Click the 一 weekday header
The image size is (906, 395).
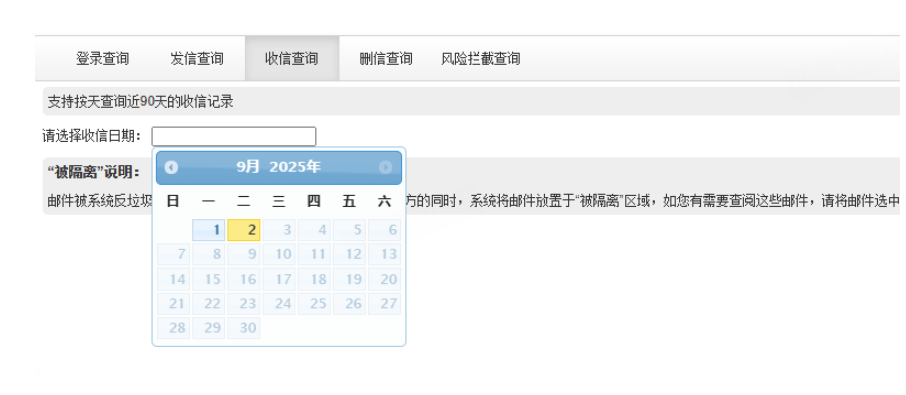tap(209, 201)
